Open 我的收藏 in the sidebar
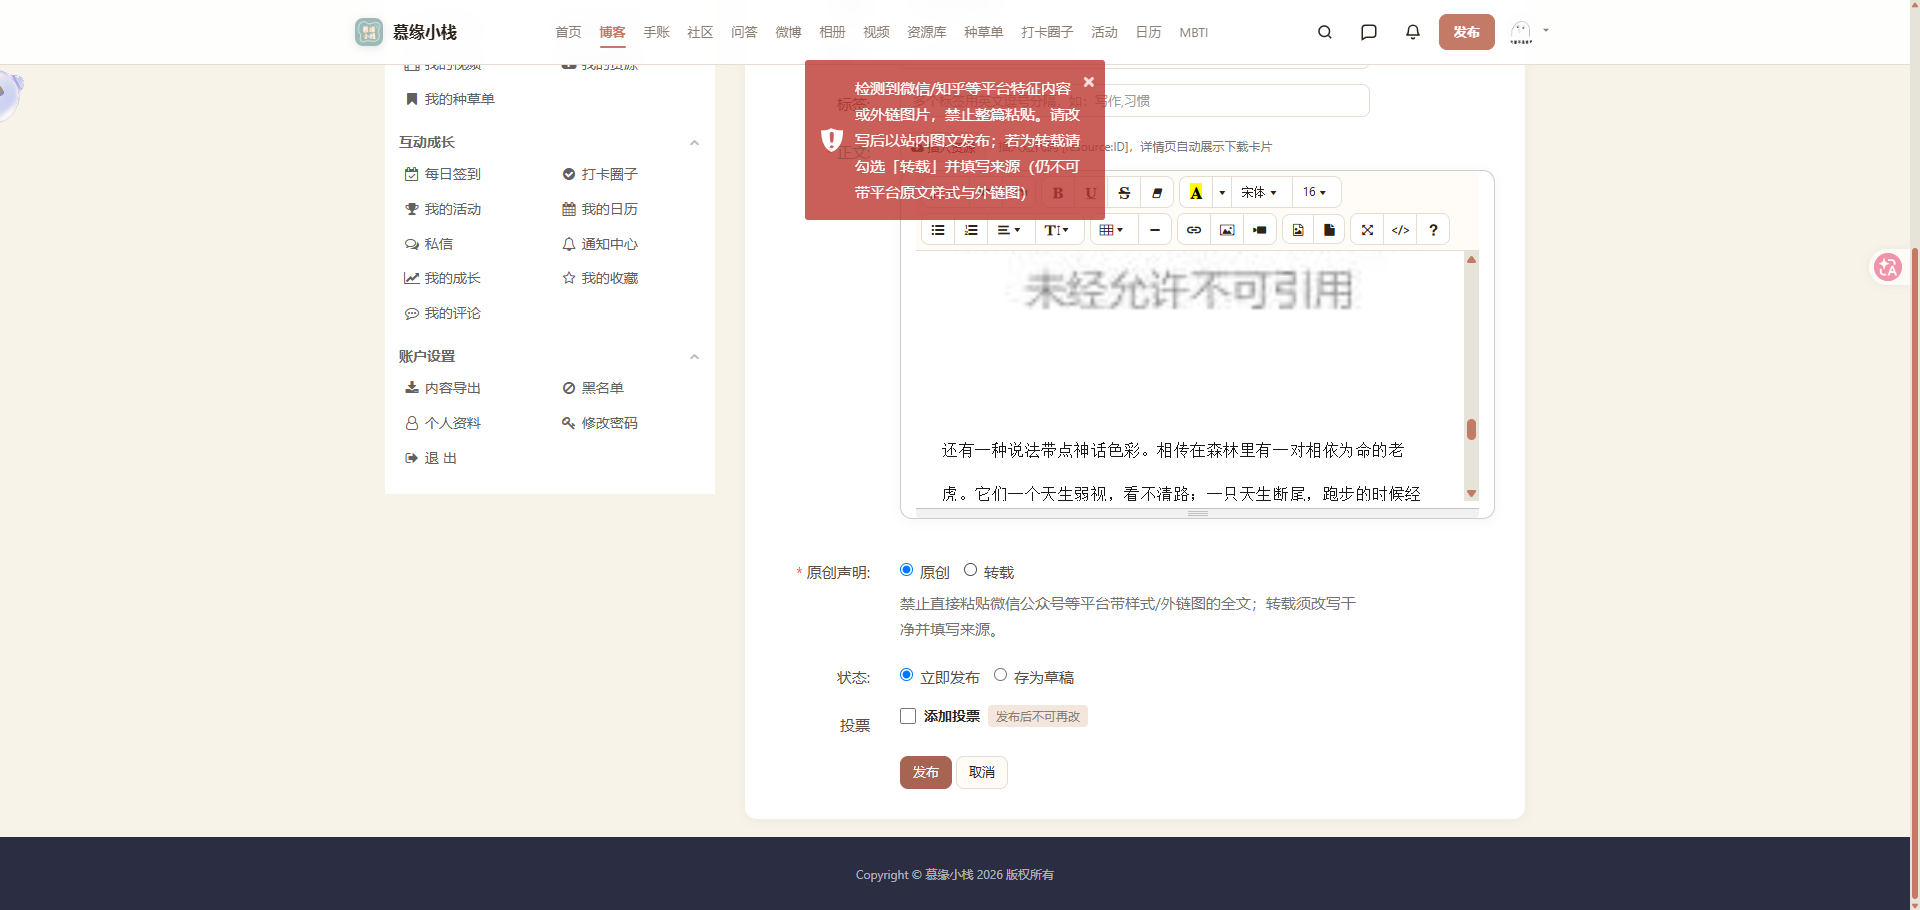 pyautogui.click(x=599, y=278)
